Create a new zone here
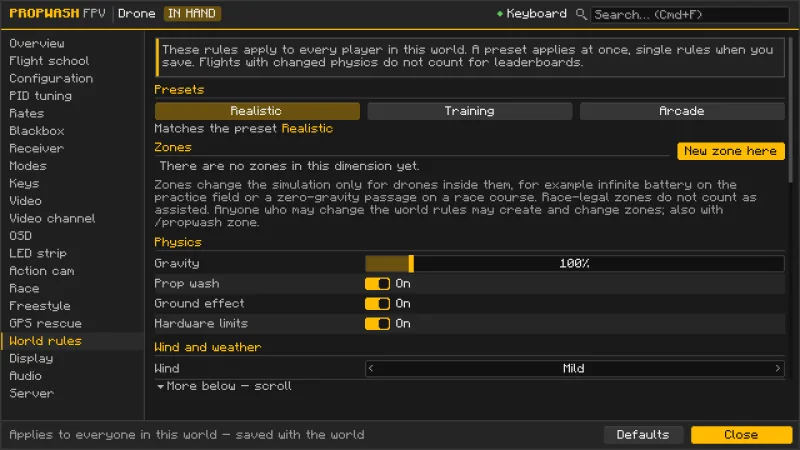 point(731,151)
